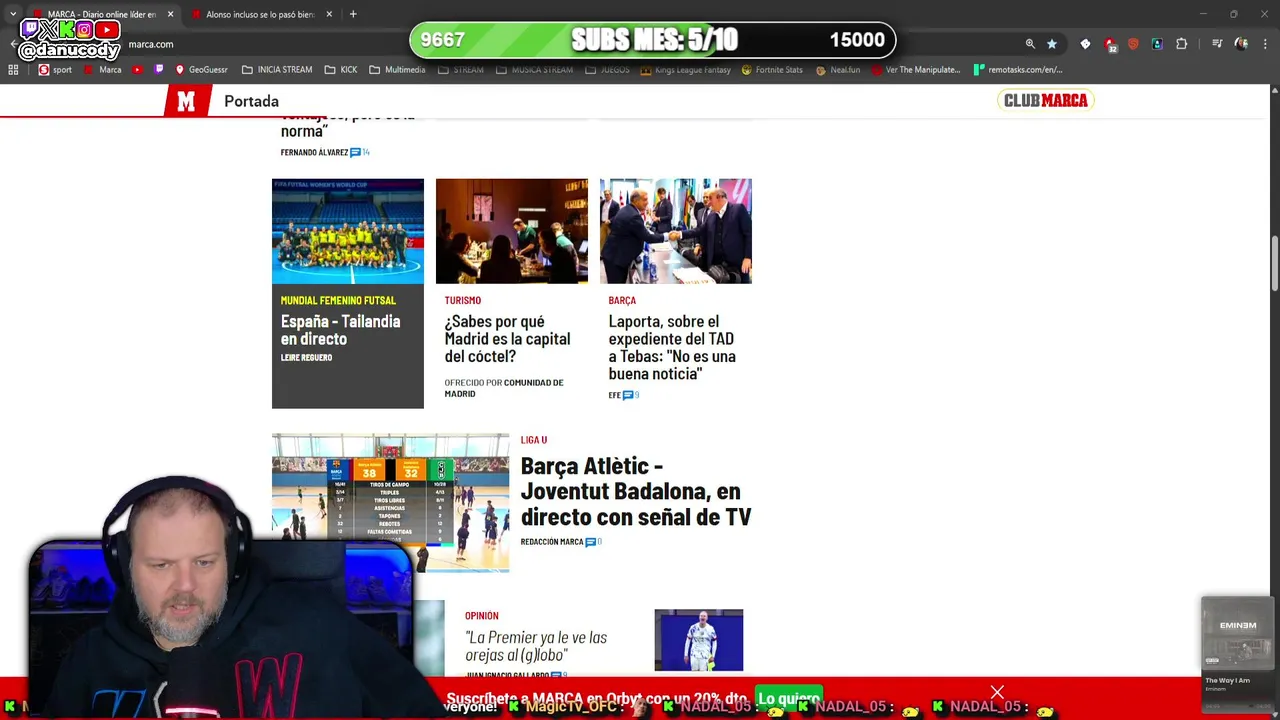Expand the Multimedia bookmark folder
The image size is (1280, 720).
pyautogui.click(x=397, y=70)
